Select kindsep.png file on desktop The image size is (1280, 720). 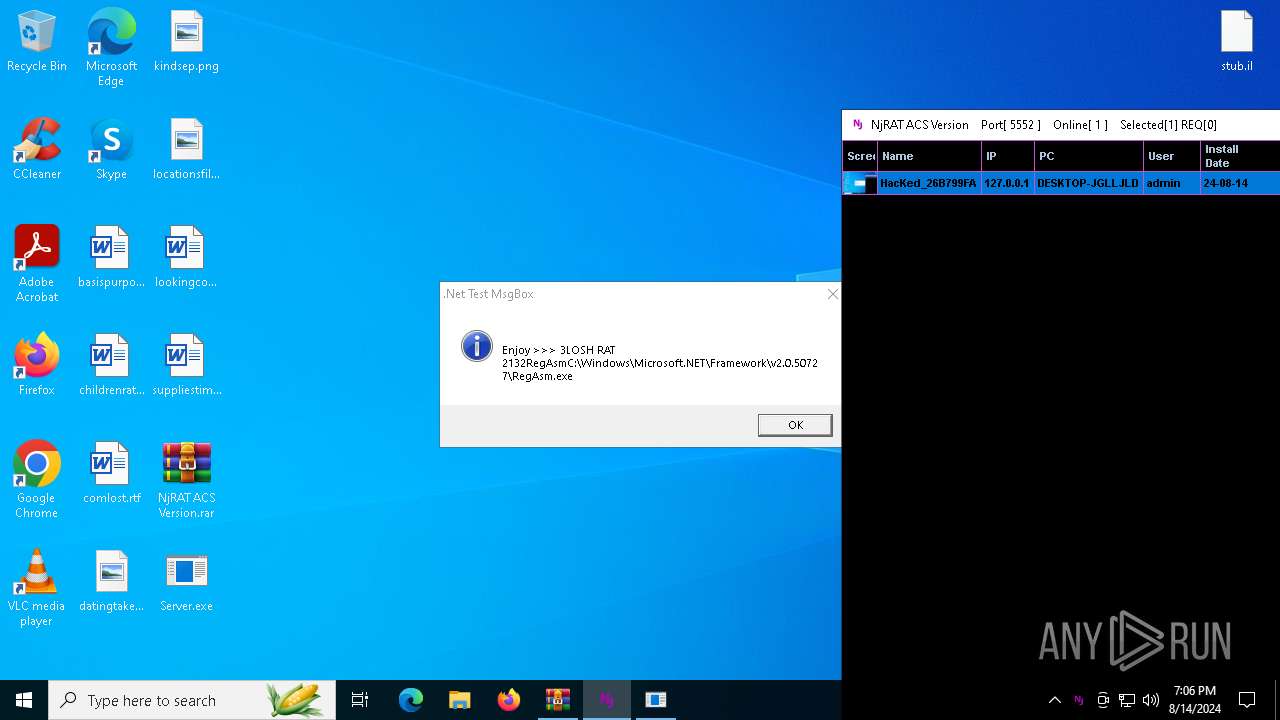[x=186, y=42]
